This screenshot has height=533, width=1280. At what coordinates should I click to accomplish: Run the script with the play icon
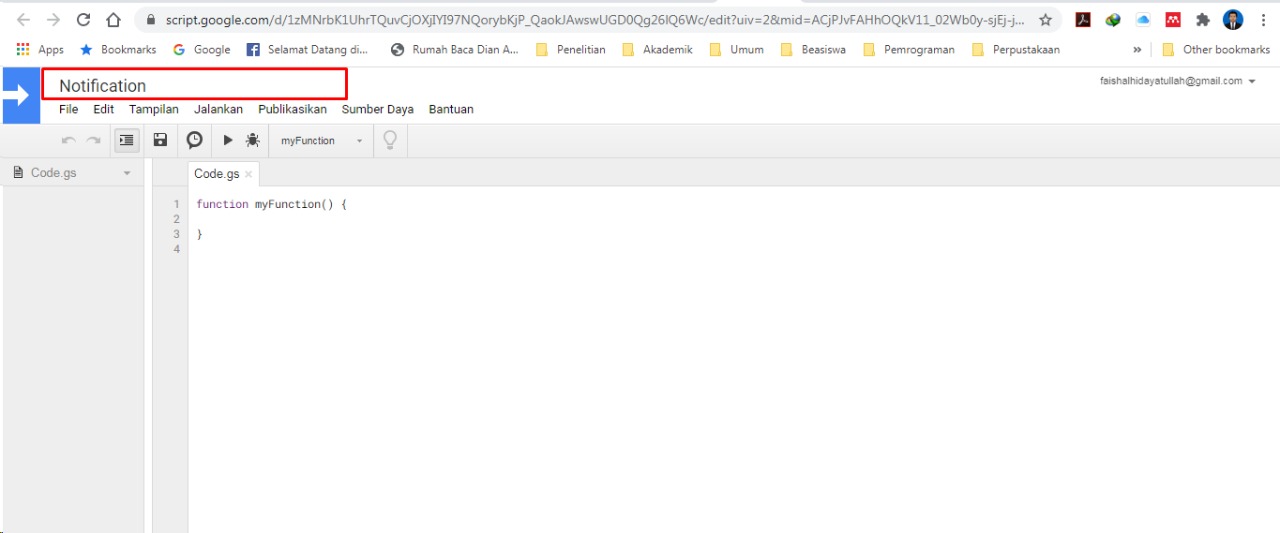coord(228,141)
